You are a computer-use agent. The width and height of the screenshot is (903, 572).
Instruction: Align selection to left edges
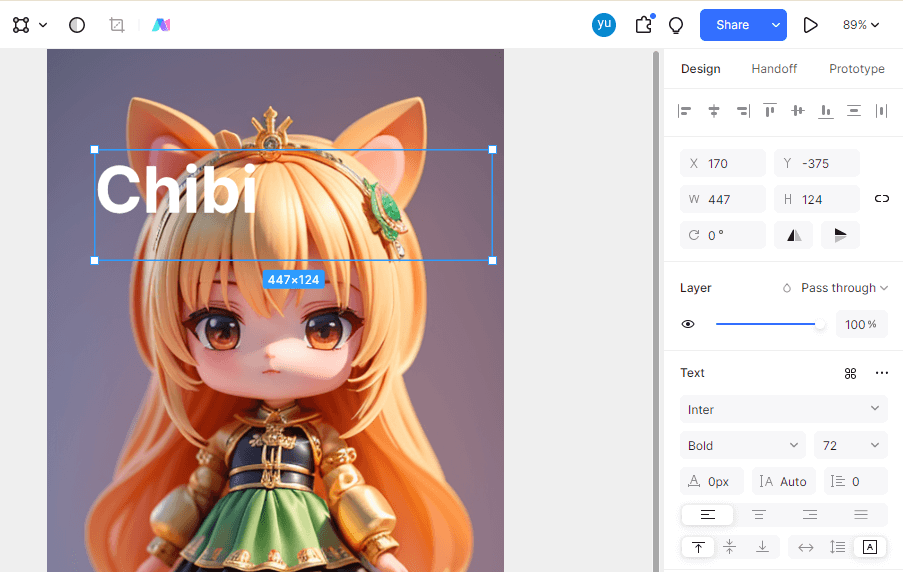pos(685,111)
